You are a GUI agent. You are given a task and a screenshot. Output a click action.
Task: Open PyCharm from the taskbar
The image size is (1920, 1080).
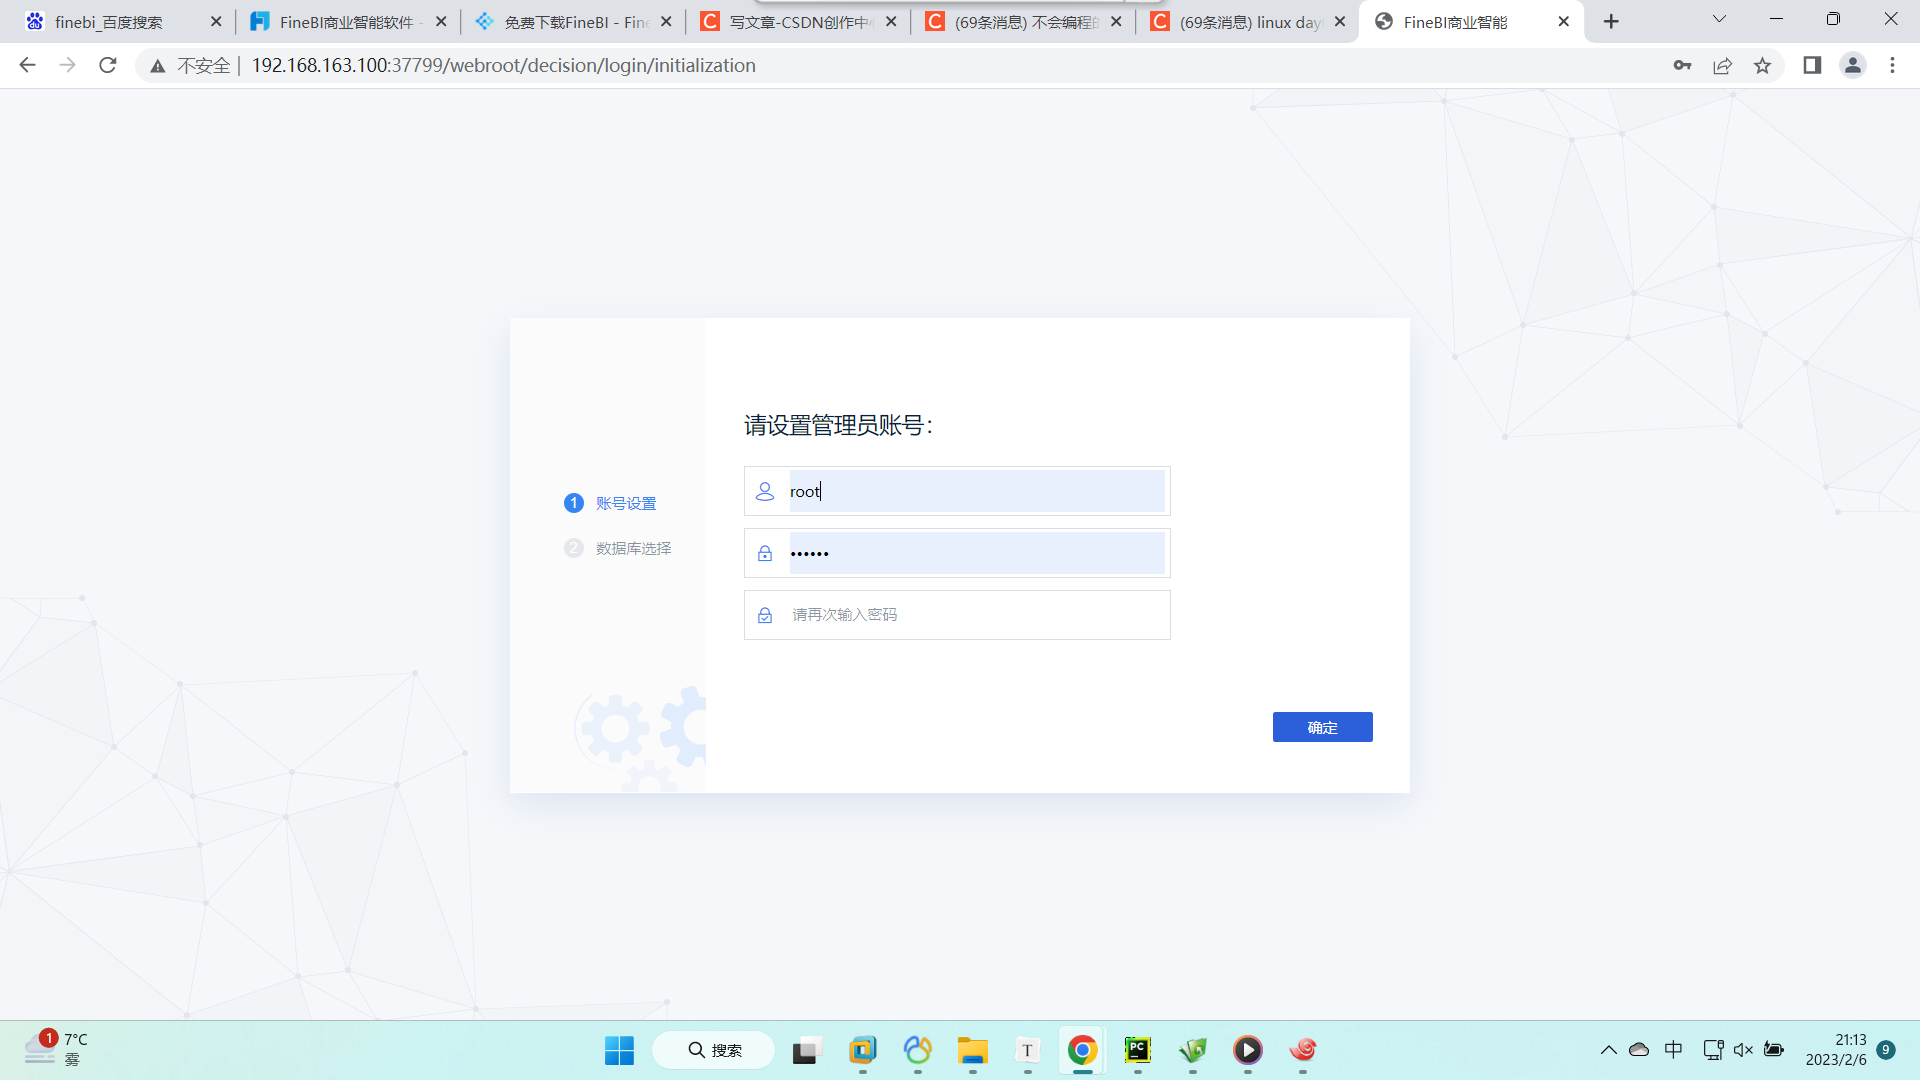click(1138, 1051)
